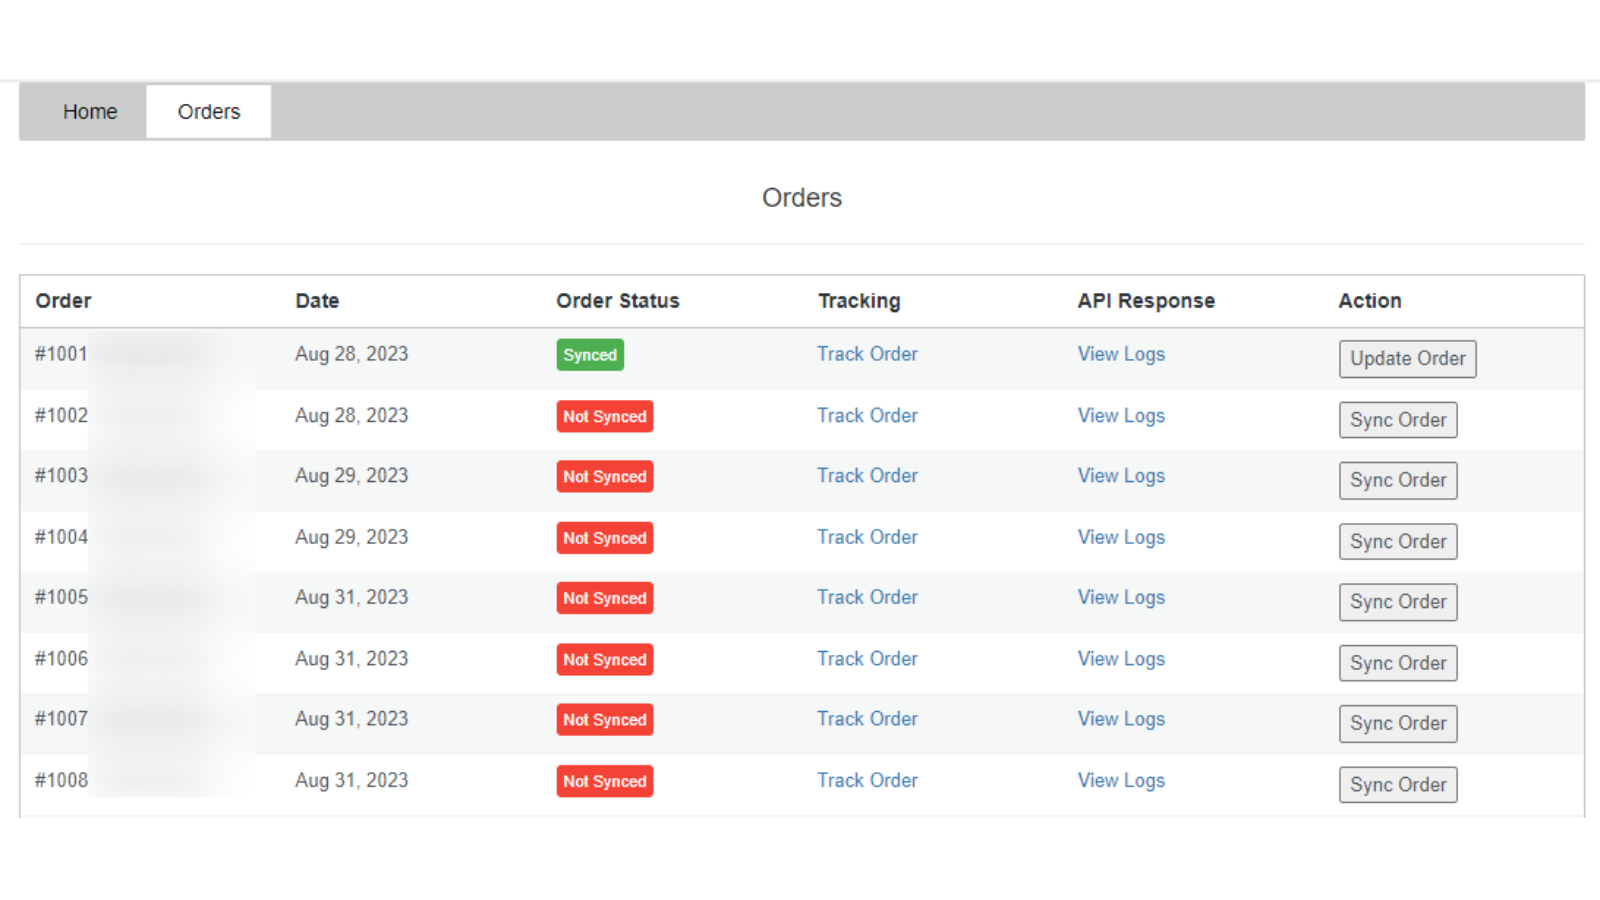The height and width of the screenshot is (900, 1600).
Task: Open Track Order for order #1001
Action: pos(867,354)
